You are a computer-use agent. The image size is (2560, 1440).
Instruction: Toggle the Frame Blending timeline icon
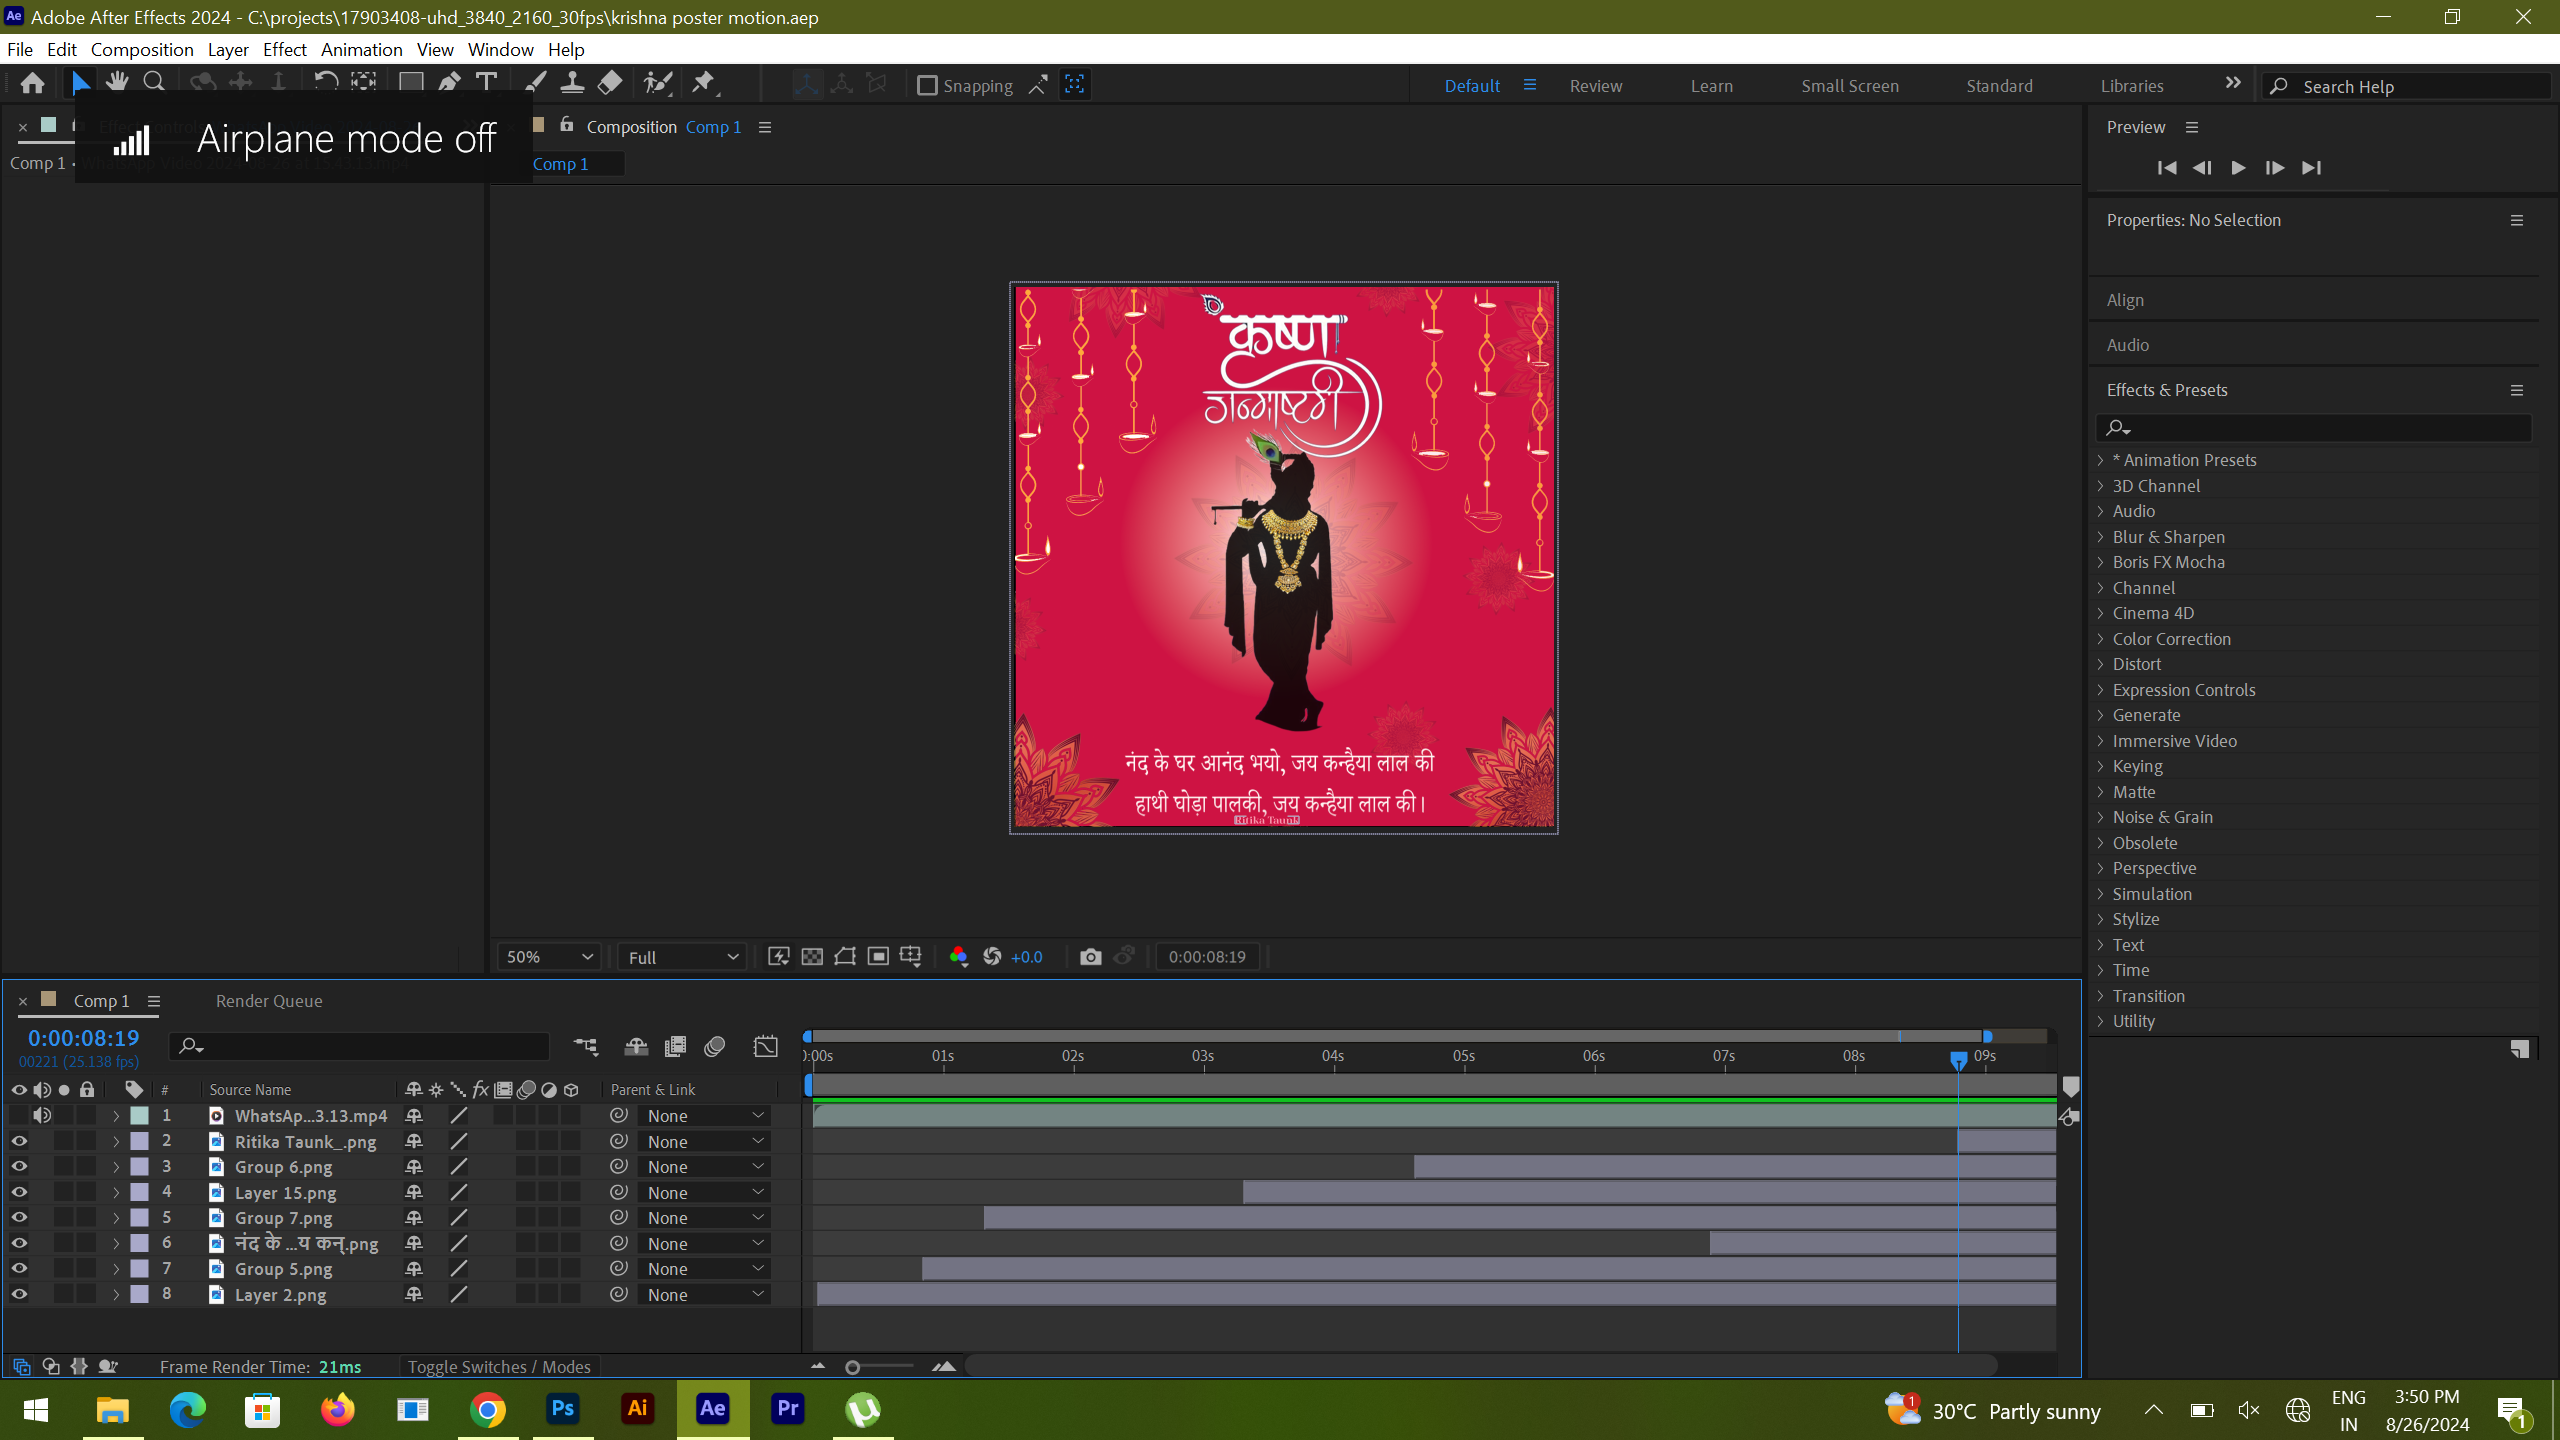pos(676,1047)
